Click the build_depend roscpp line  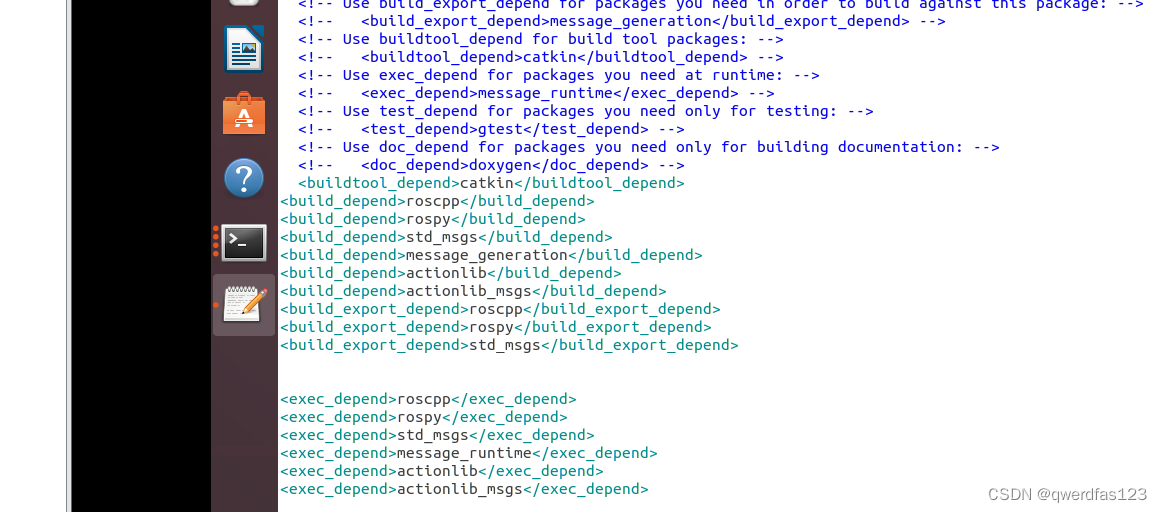(437, 201)
